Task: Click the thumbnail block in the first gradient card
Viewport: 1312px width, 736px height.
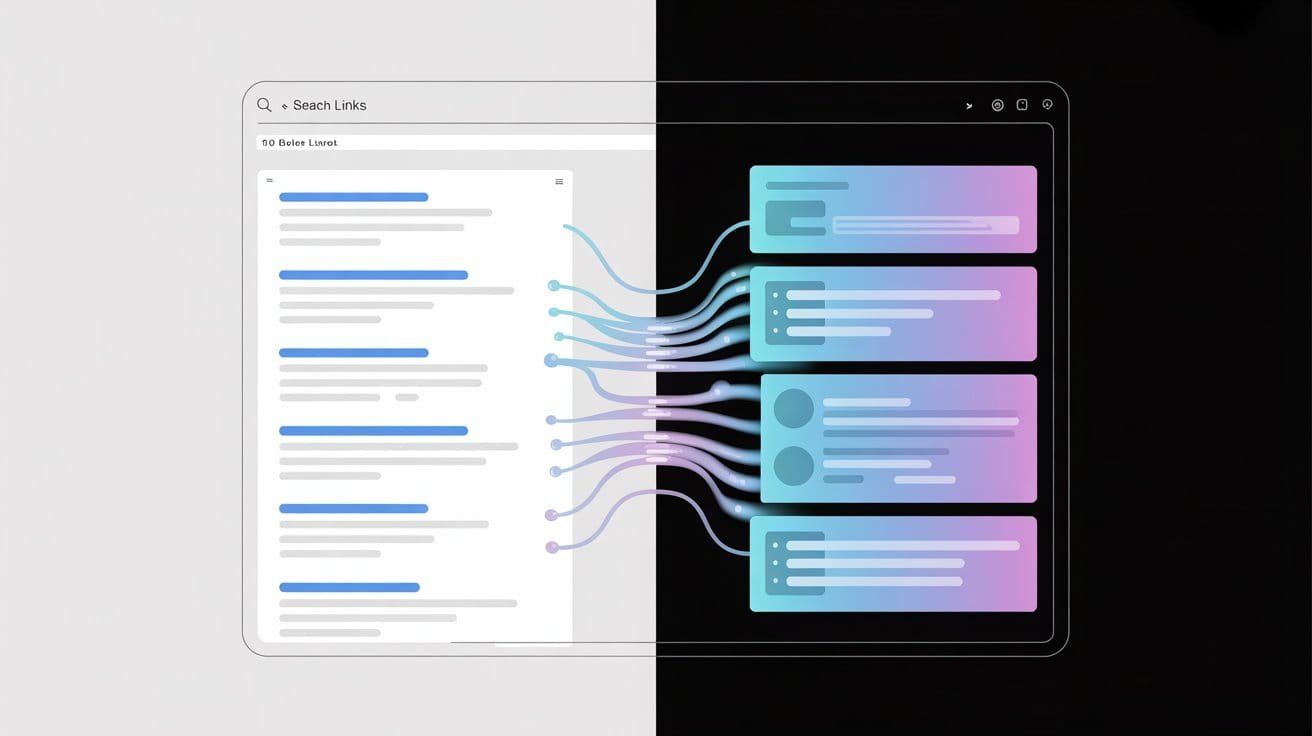Action: pos(795,218)
